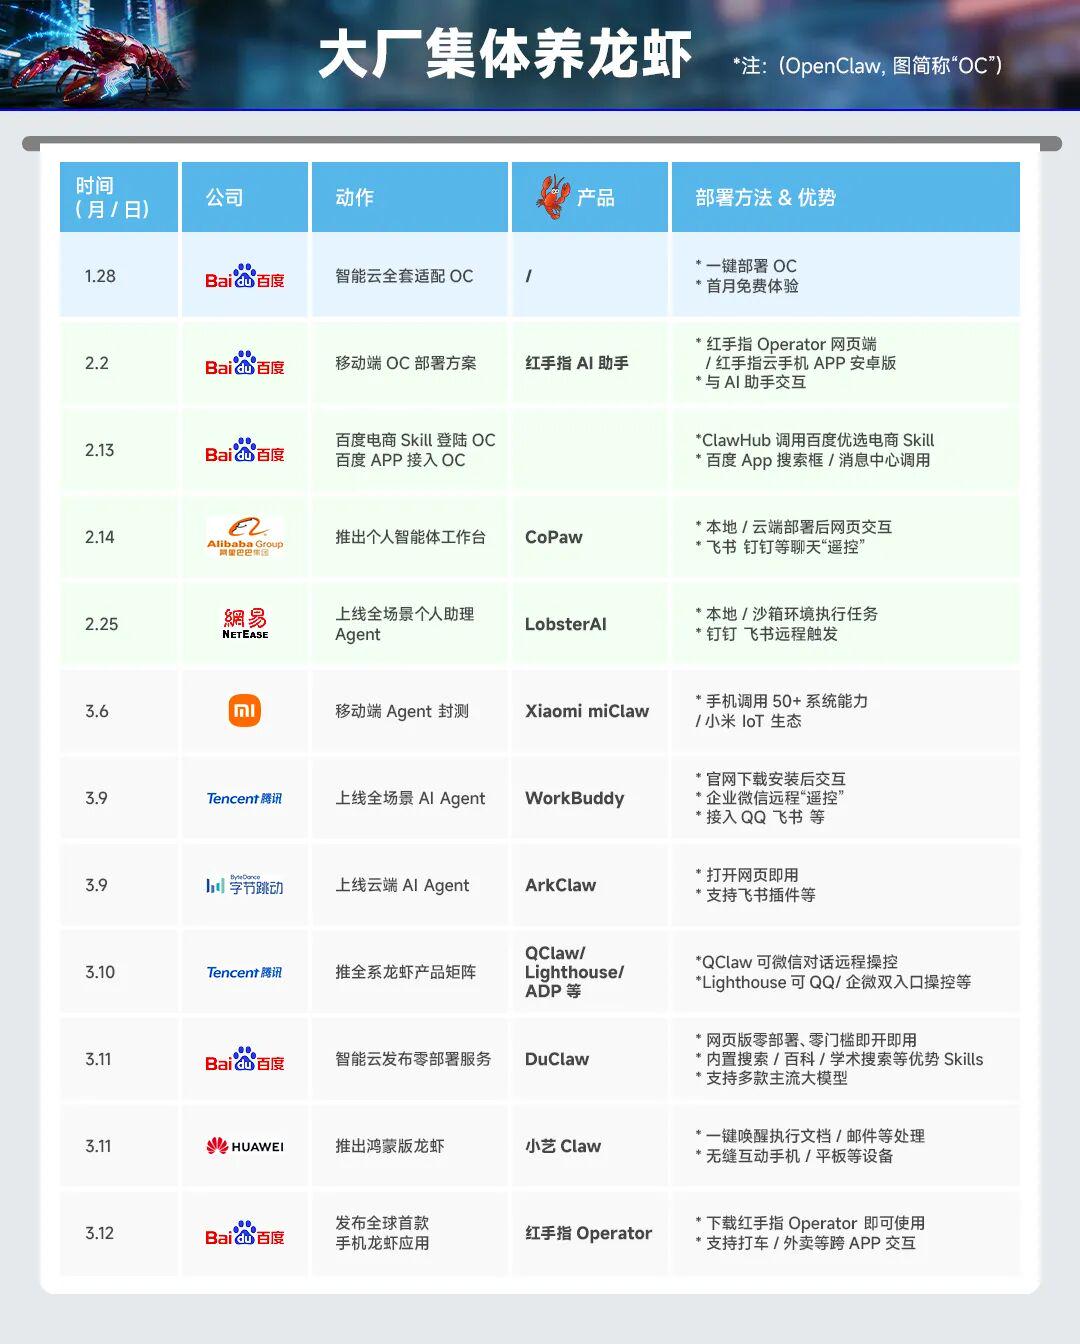Image resolution: width=1080 pixels, height=1344 pixels.
Task: Click 推出鸿蒙版龙虾
Action: (x=390, y=1146)
